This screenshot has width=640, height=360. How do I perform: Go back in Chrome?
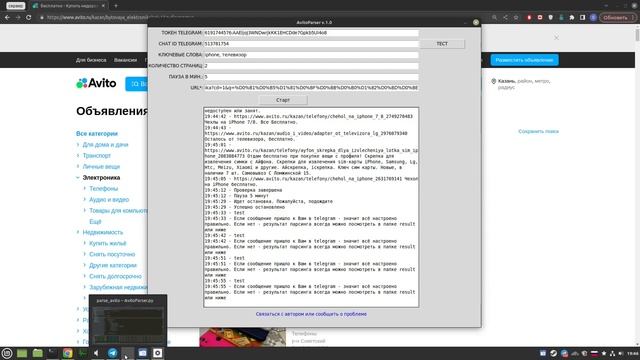tap(7, 18)
